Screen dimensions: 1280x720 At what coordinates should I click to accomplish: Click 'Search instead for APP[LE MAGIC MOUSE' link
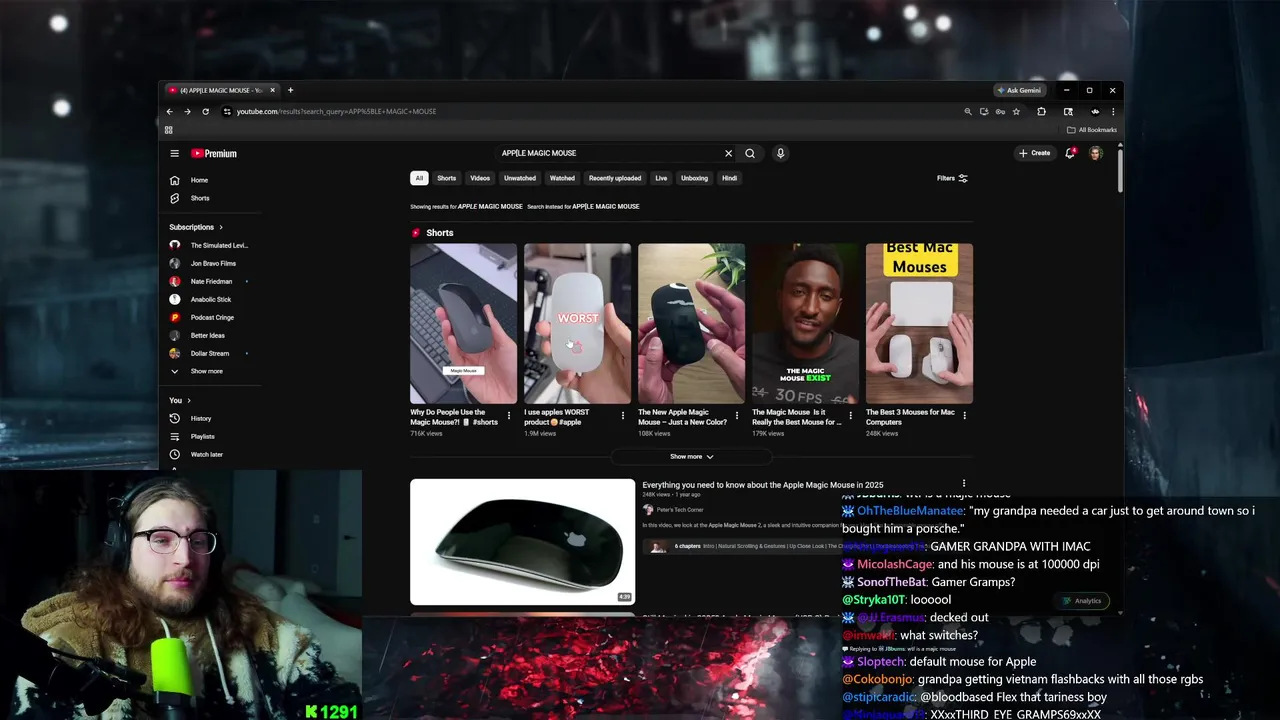tap(583, 206)
